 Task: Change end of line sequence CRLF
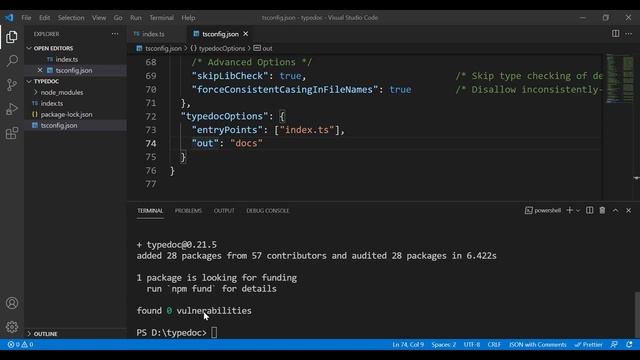point(494,345)
